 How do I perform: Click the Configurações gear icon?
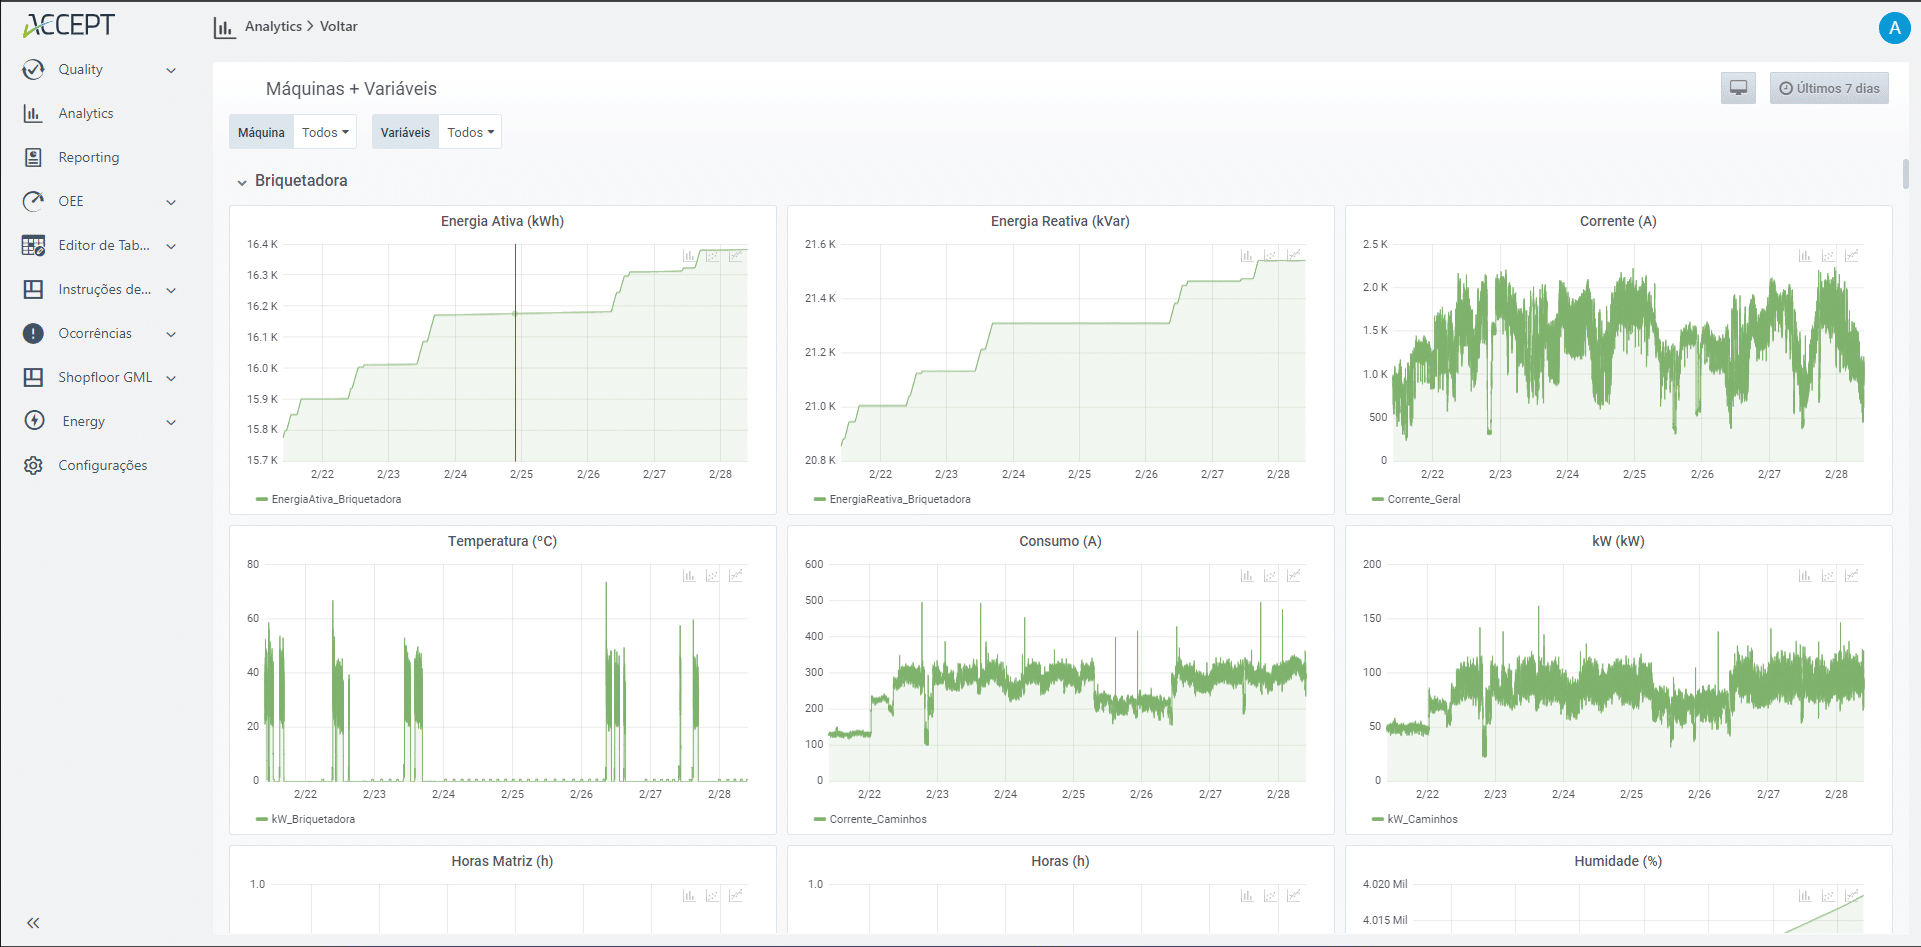pos(34,465)
